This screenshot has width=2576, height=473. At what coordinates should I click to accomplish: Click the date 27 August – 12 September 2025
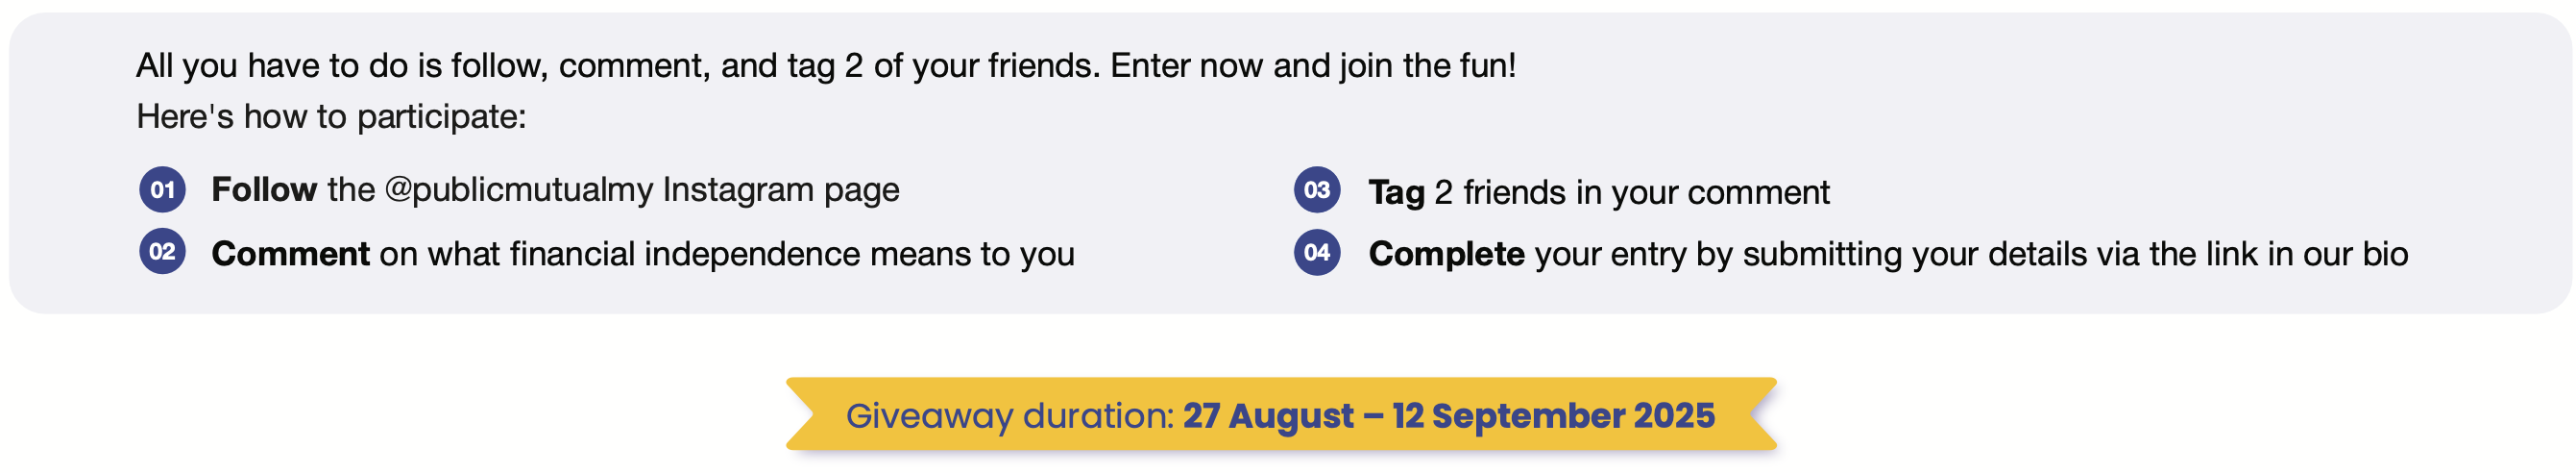[x=1449, y=415]
